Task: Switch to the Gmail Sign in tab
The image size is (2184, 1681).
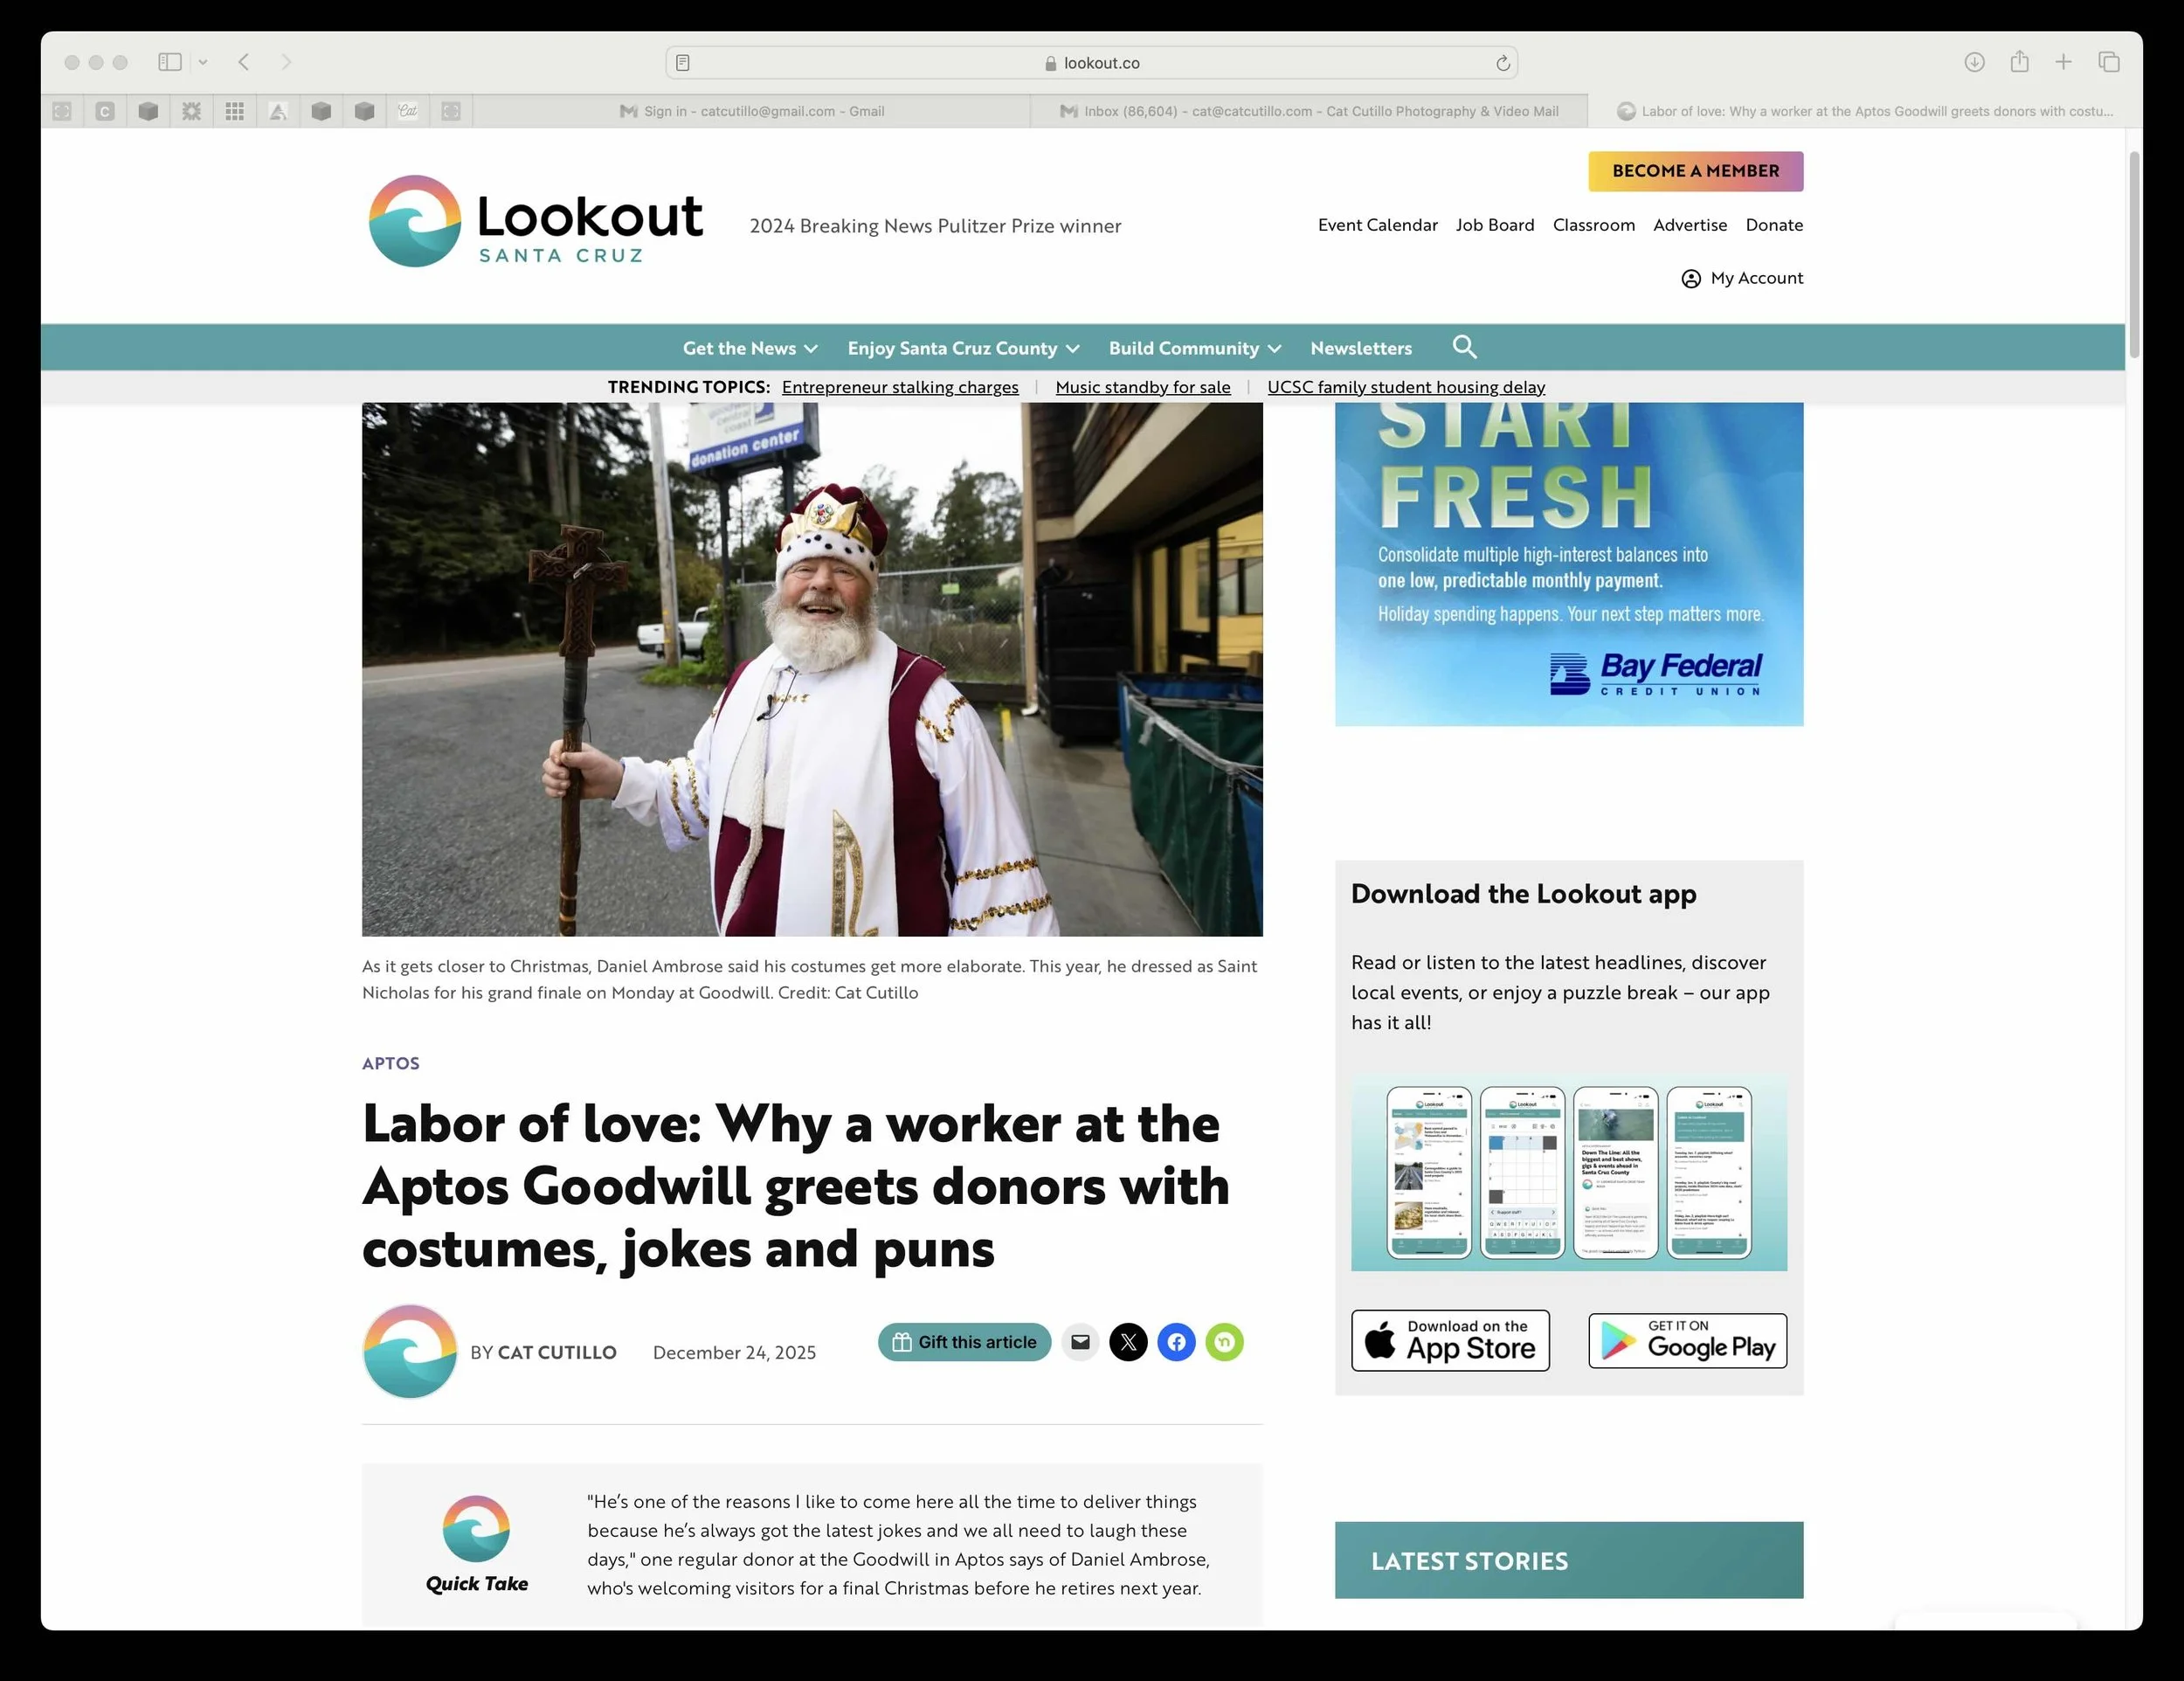Action: point(752,111)
